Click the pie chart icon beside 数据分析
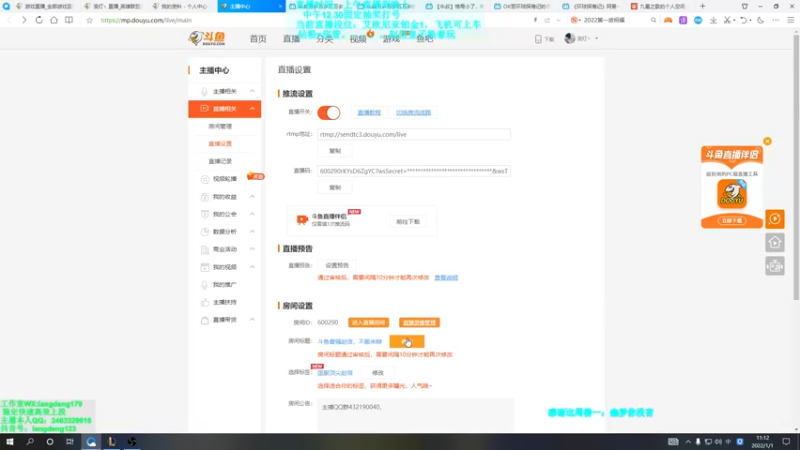This screenshot has height=450, width=800. tap(205, 232)
